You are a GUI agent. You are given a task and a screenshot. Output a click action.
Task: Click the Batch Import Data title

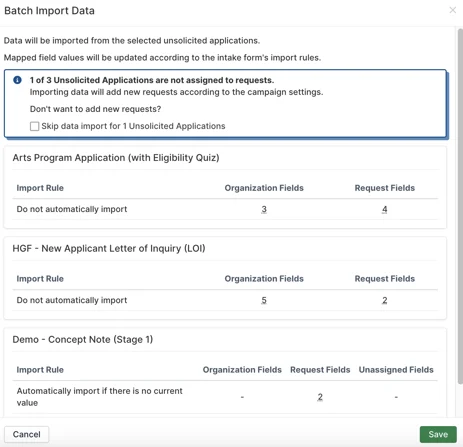(x=49, y=11)
